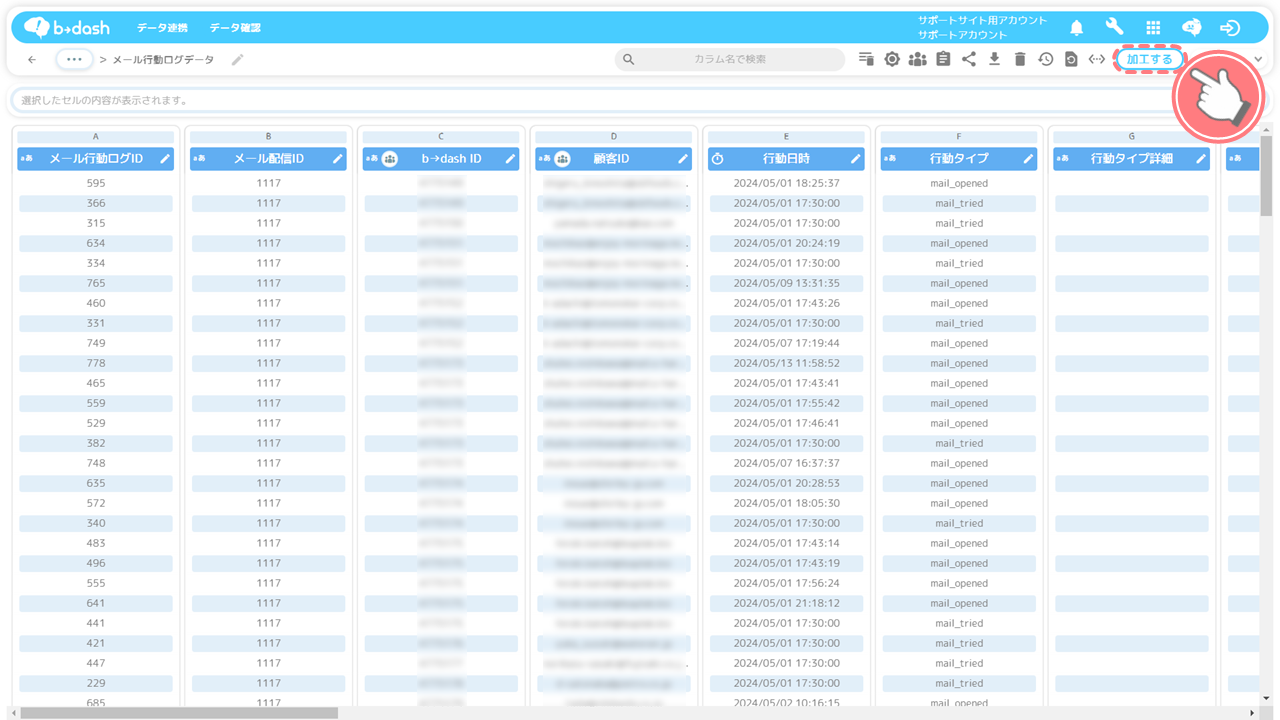This screenshot has width=1280, height=720.
Task: Click the clipboard icon in toolbar
Action: [x=943, y=60]
